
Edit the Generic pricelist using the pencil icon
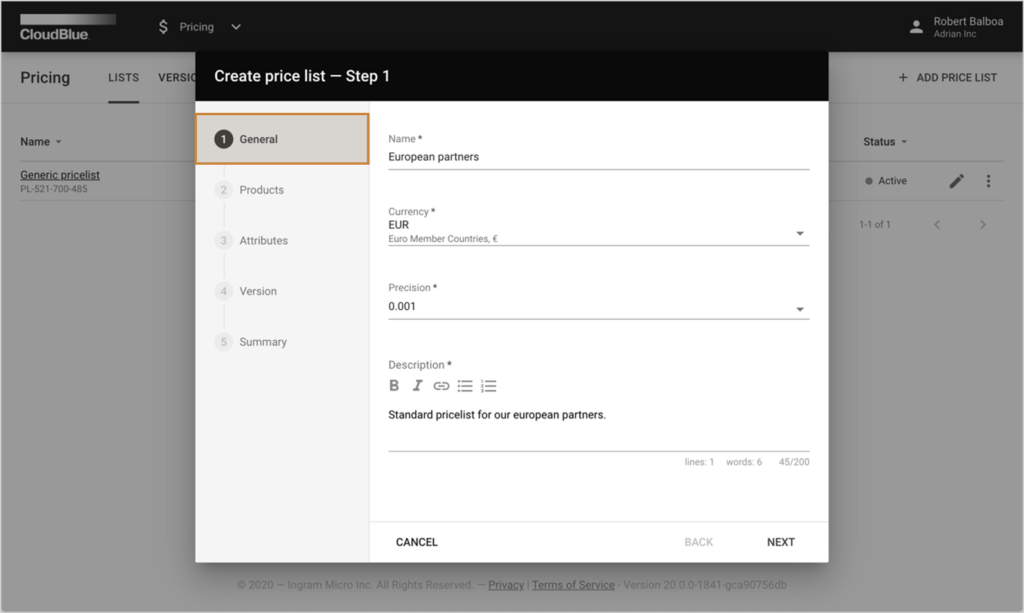(x=956, y=181)
